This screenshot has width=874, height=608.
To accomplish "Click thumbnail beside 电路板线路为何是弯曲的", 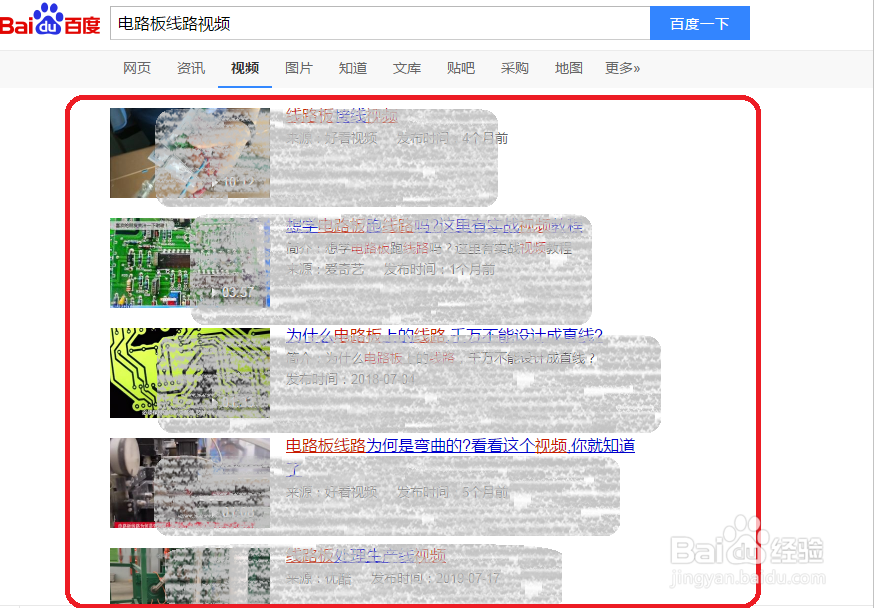I will [x=190, y=483].
